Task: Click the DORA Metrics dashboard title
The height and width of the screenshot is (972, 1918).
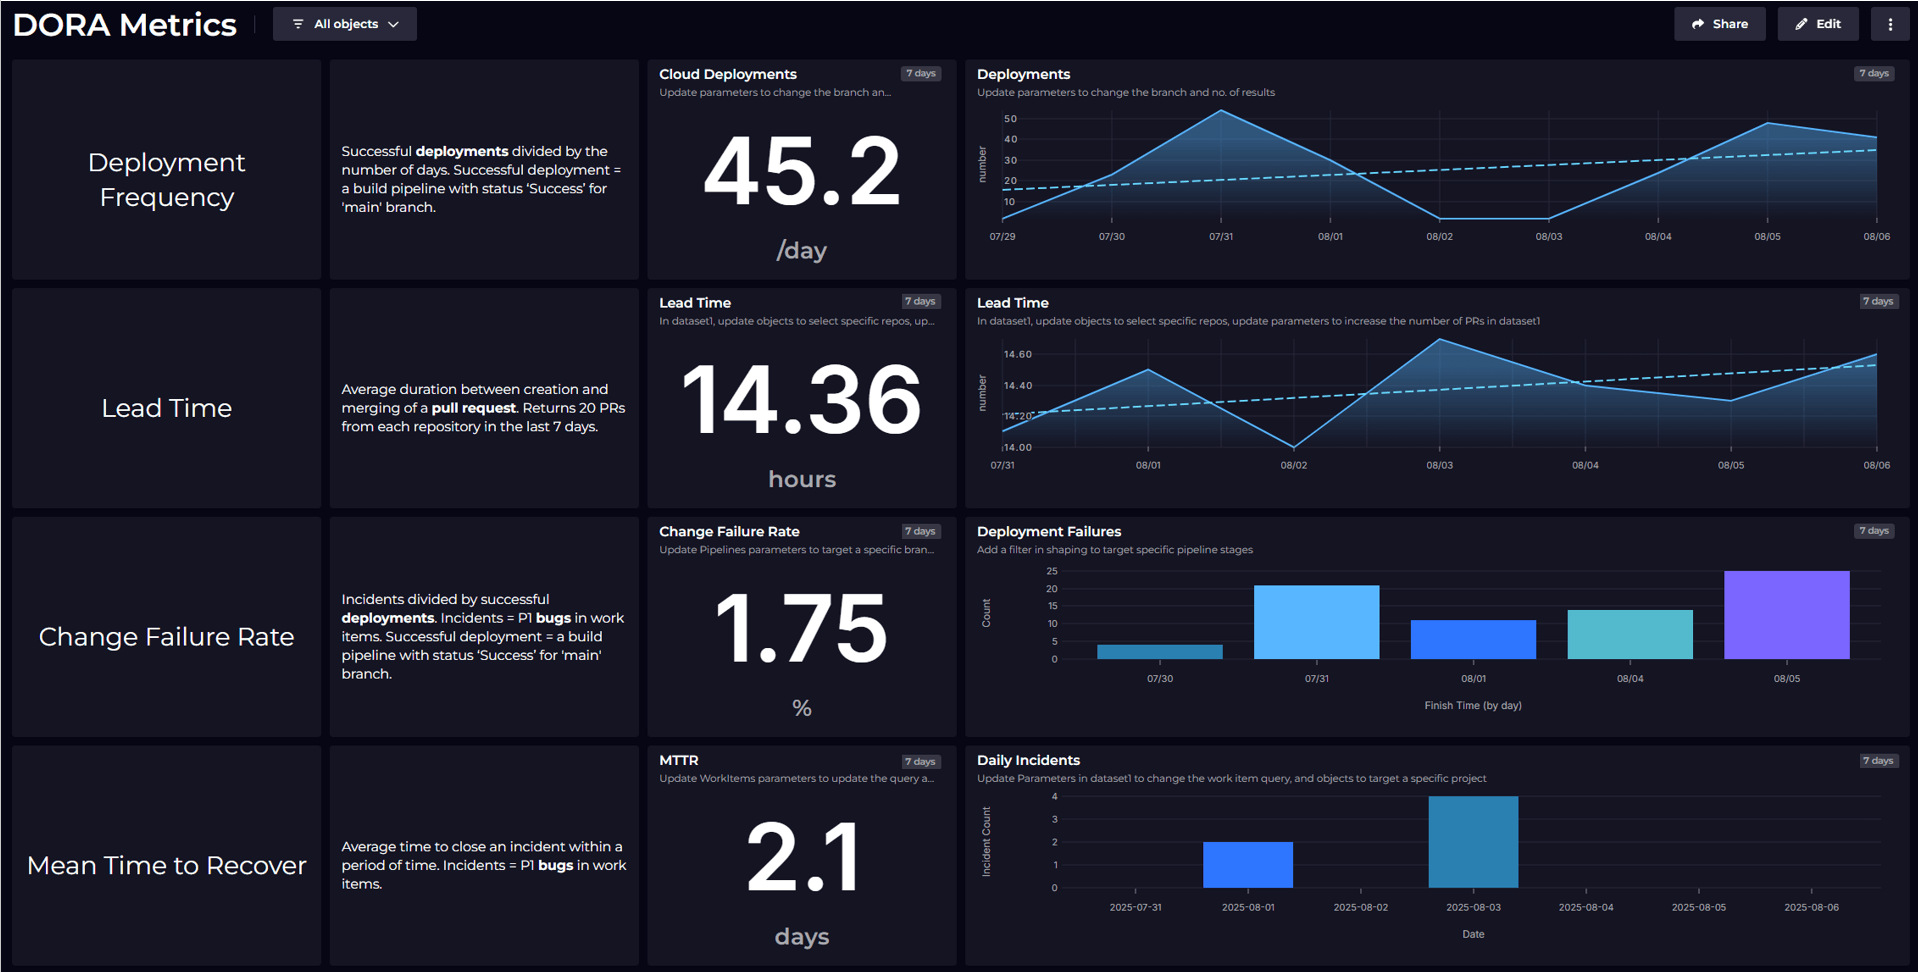Action: (125, 25)
